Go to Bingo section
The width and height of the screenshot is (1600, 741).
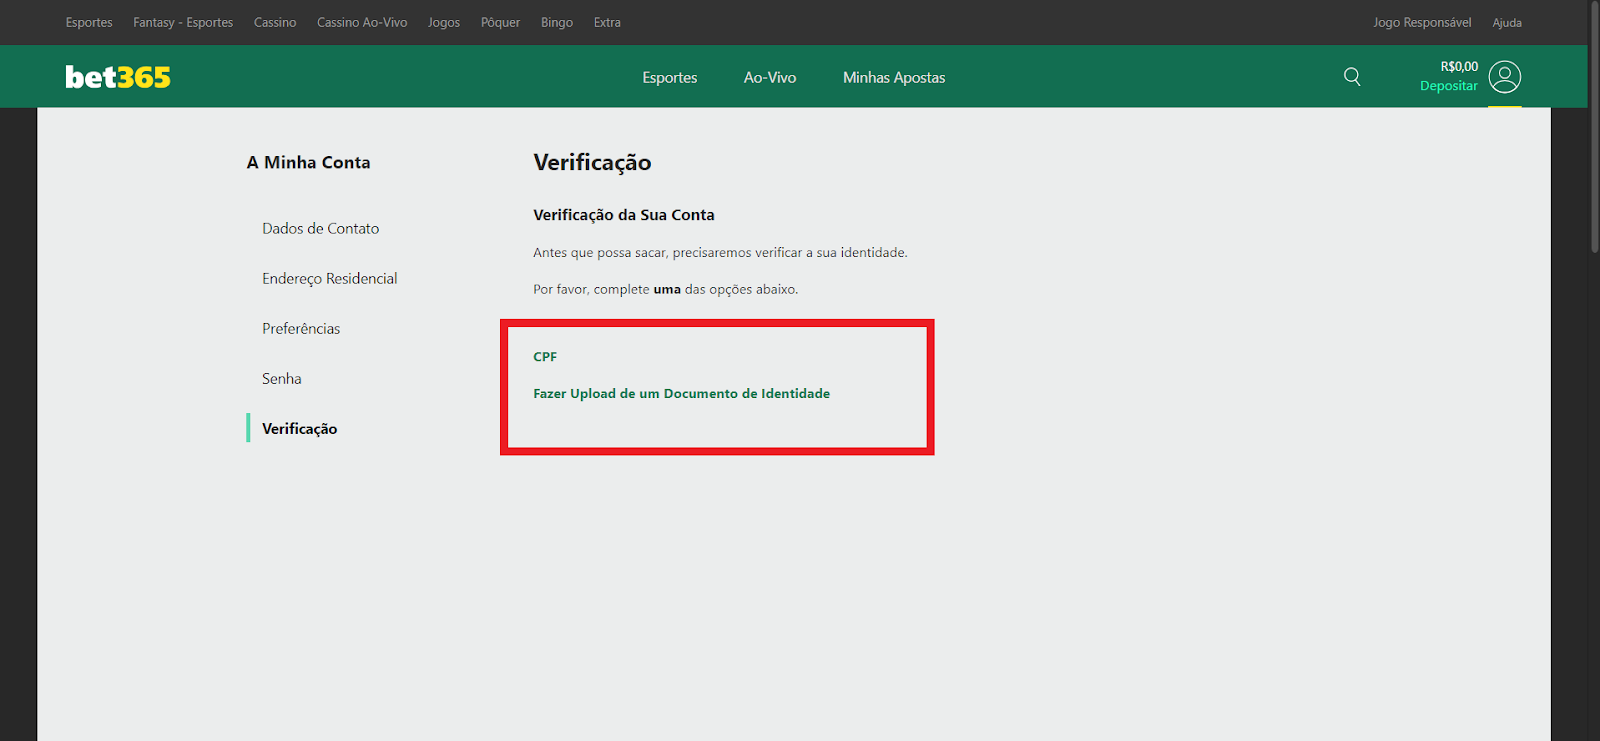tap(557, 22)
